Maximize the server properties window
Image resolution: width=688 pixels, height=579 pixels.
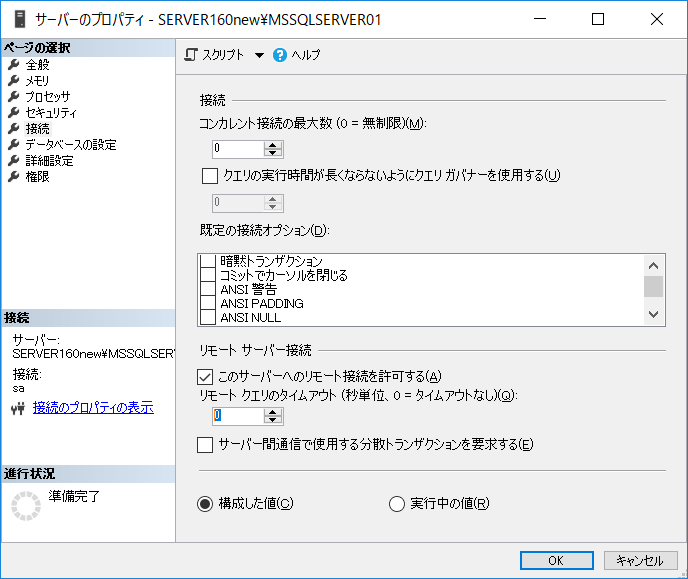[598, 19]
